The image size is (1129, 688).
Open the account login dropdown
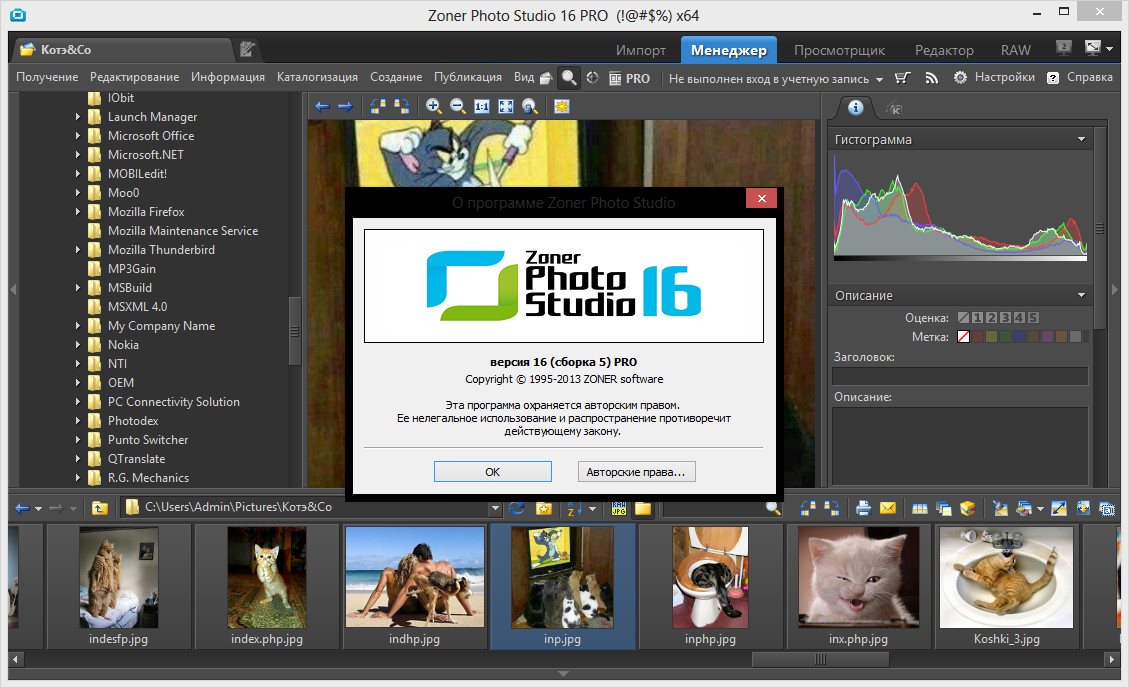[x=879, y=79]
